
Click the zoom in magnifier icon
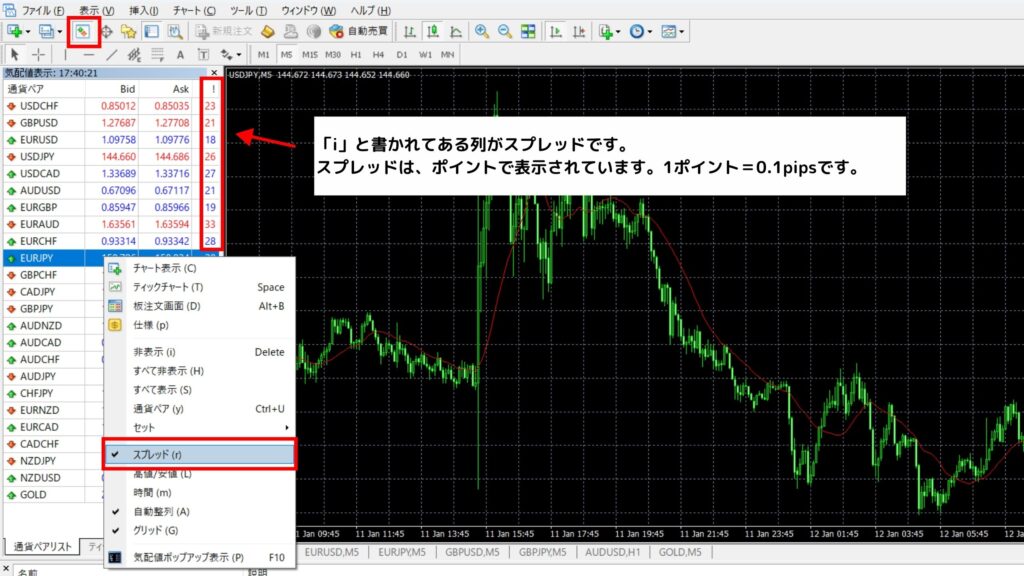[482, 32]
